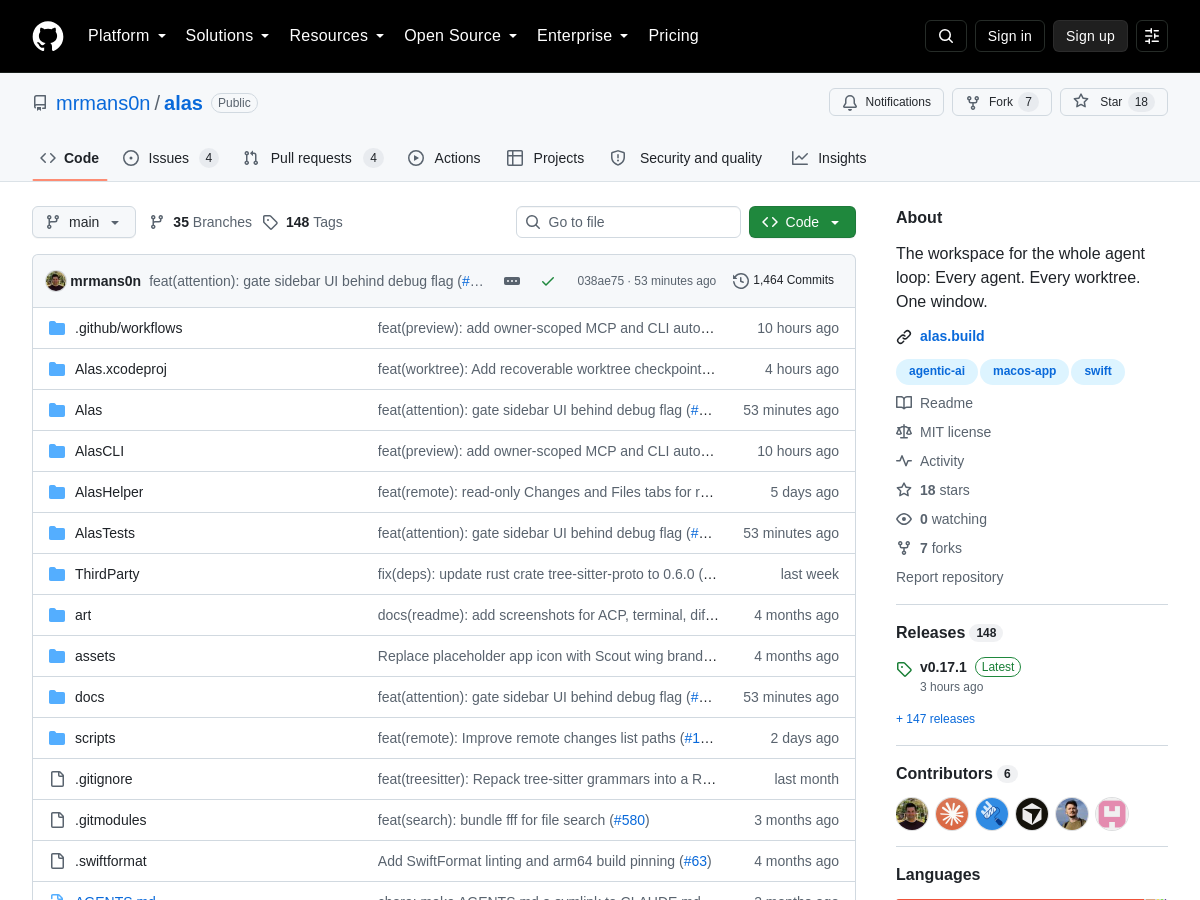Expand the Open Source menu
The image size is (1200, 900).
click(x=461, y=36)
